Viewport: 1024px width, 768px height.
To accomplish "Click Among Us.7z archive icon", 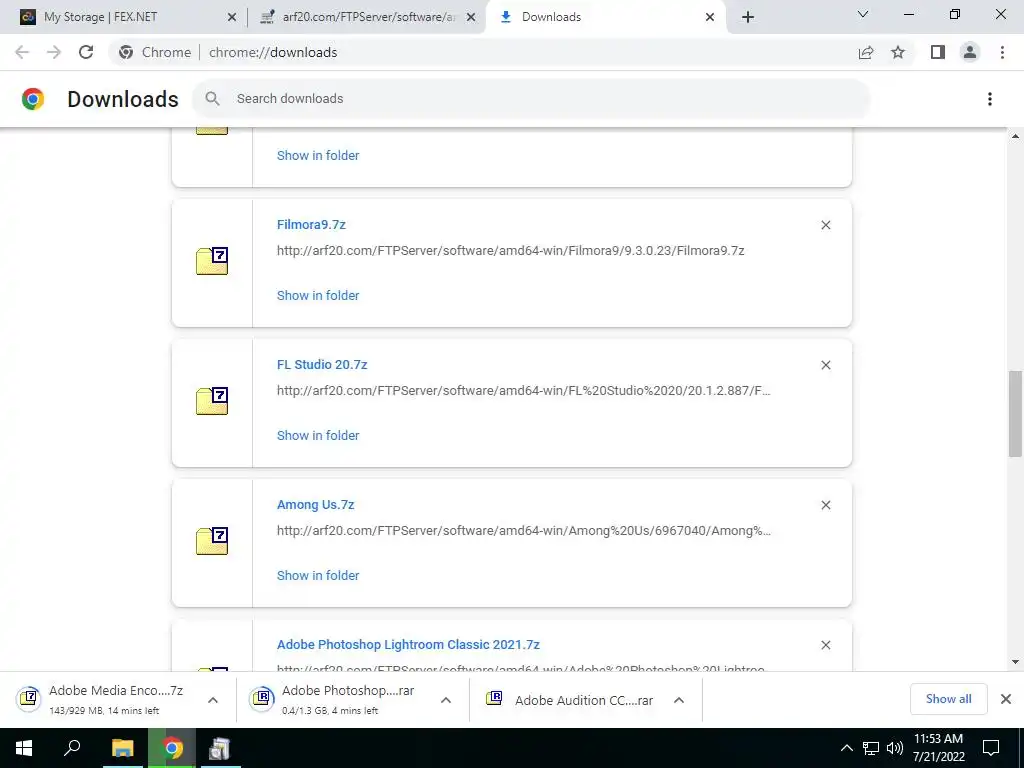I will tap(212, 541).
